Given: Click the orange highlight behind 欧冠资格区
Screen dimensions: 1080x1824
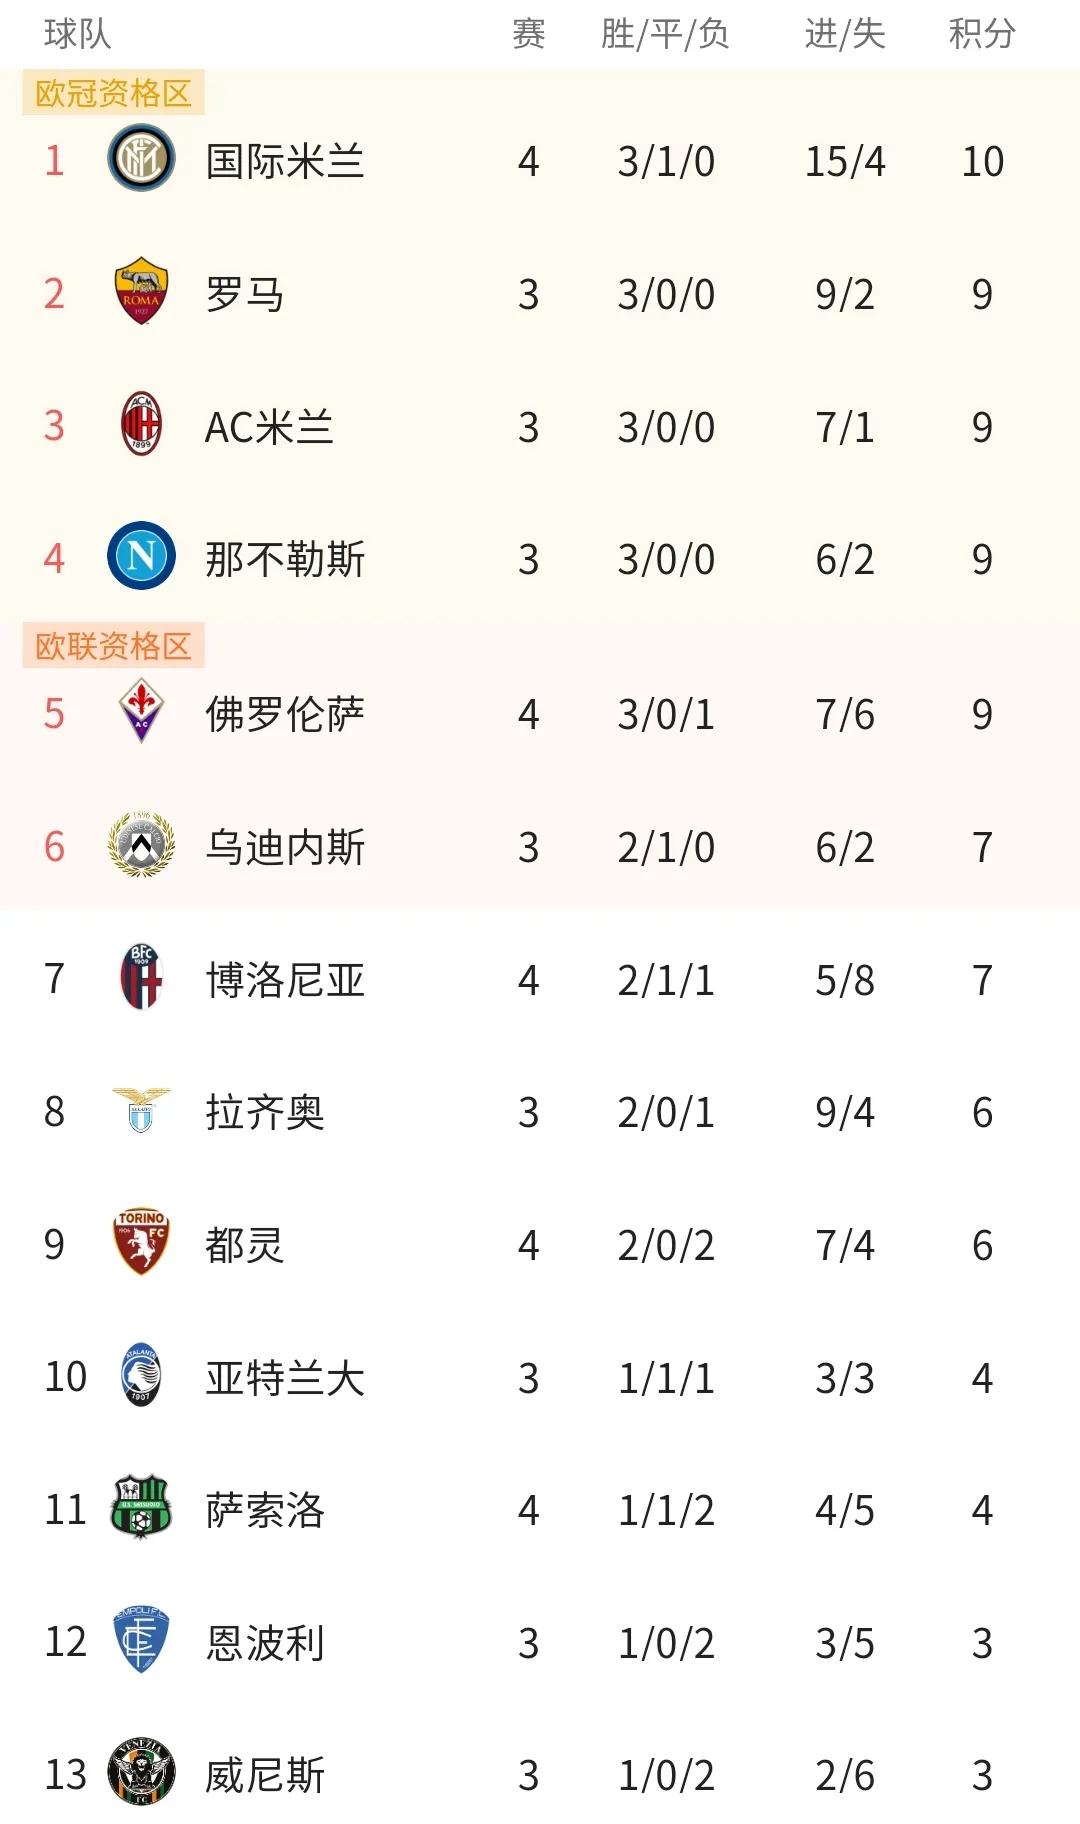Looking at the screenshot, I should tap(112, 90).
